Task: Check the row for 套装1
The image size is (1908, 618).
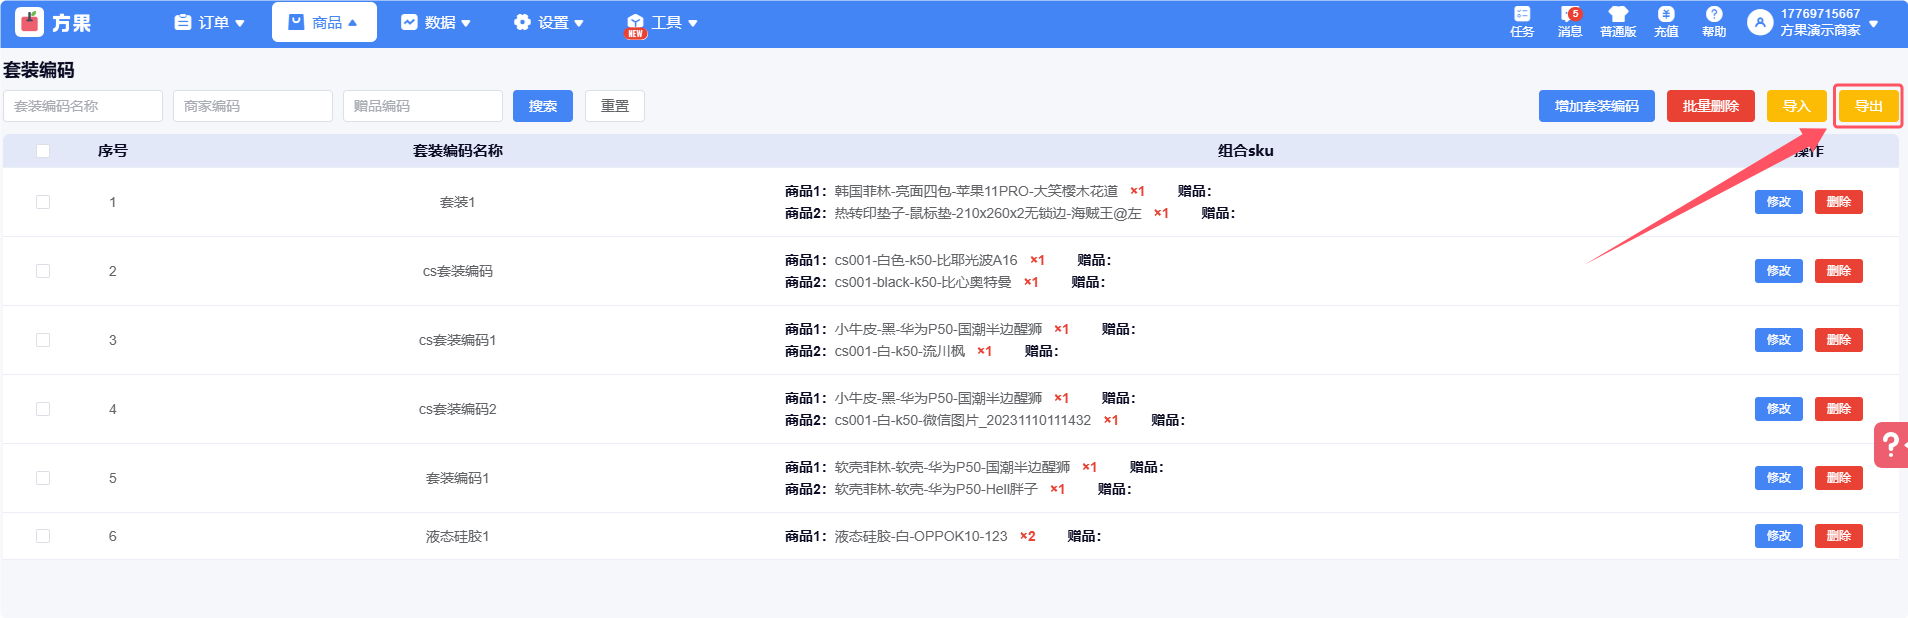Action: point(43,202)
